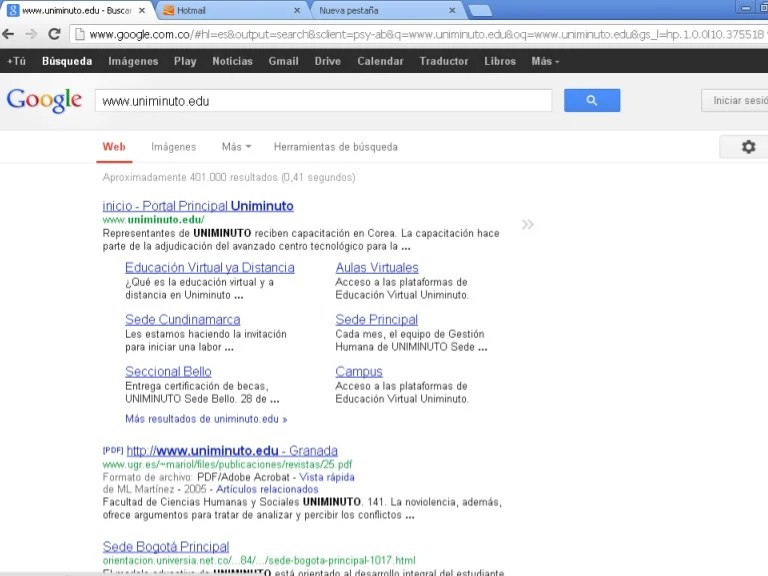Open Gmail in the Google bar
Viewport: 768px width, 576px height.
pyautogui.click(x=283, y=61)
